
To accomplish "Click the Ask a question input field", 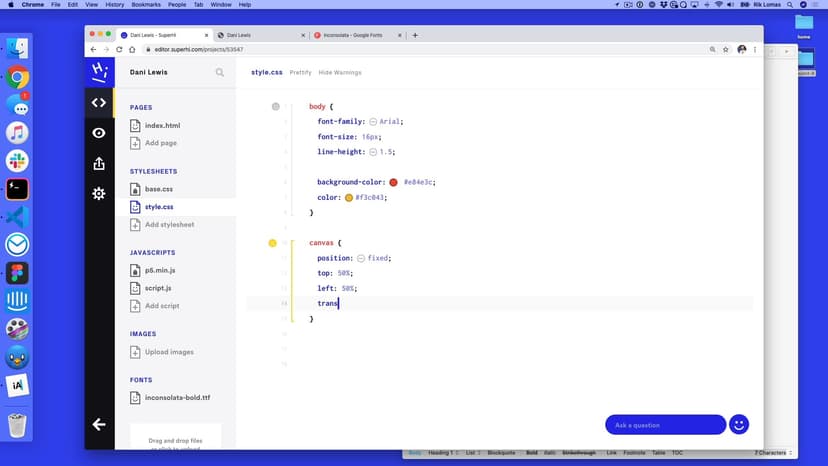I will 665,425.
